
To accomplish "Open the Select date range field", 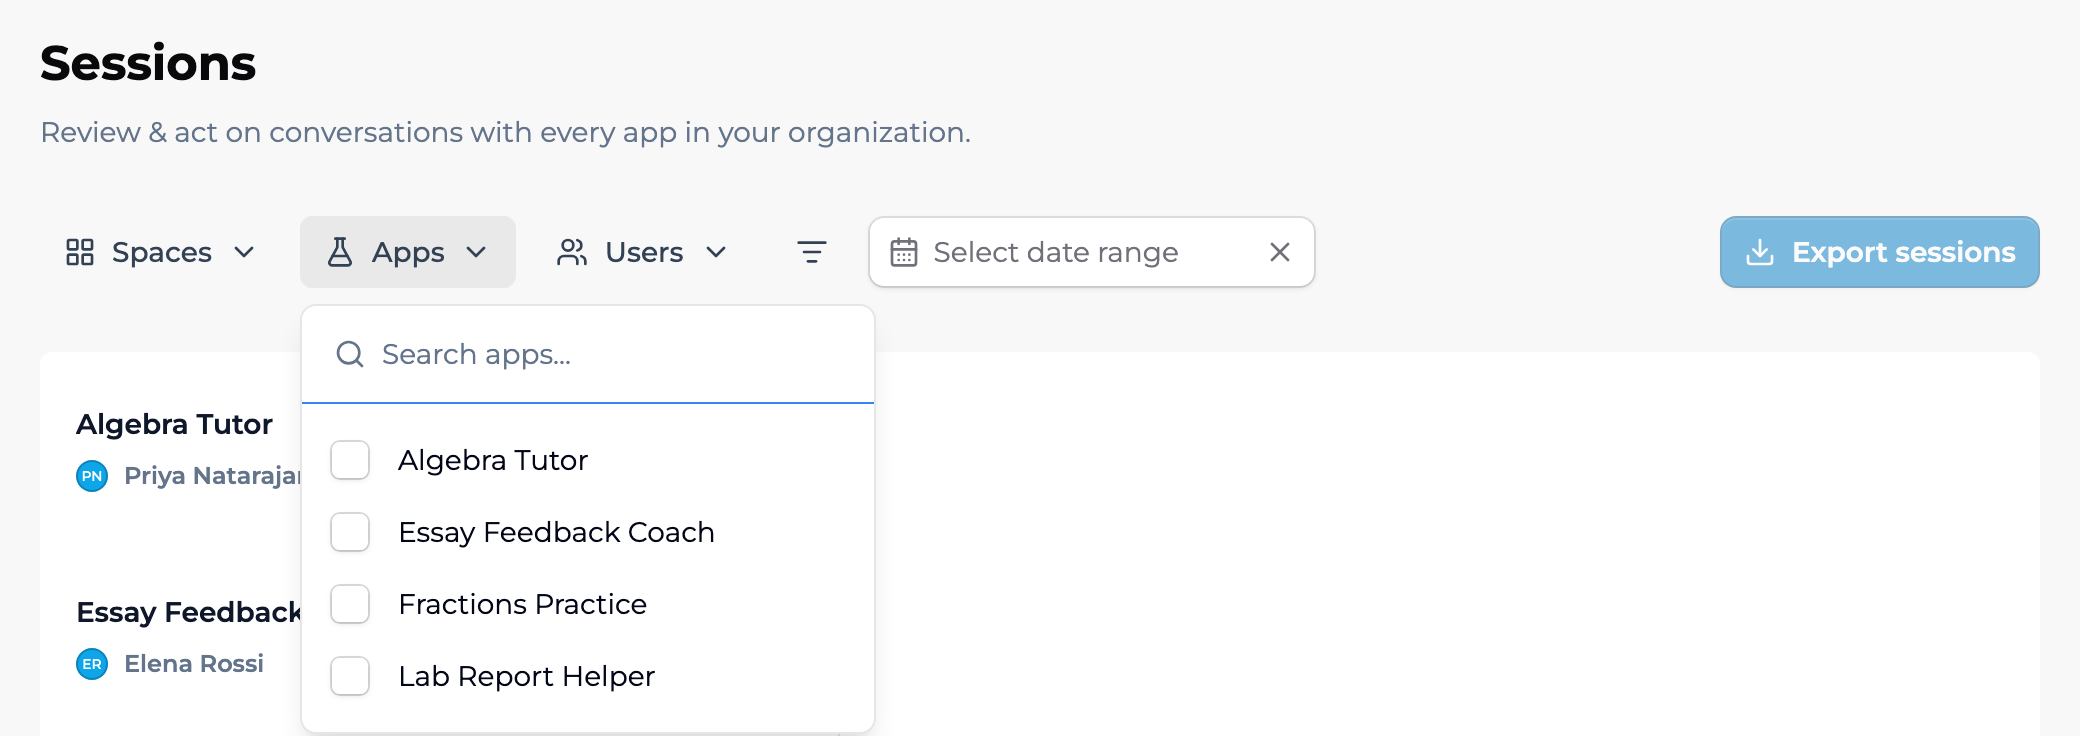I will [x=1092, y=252].
